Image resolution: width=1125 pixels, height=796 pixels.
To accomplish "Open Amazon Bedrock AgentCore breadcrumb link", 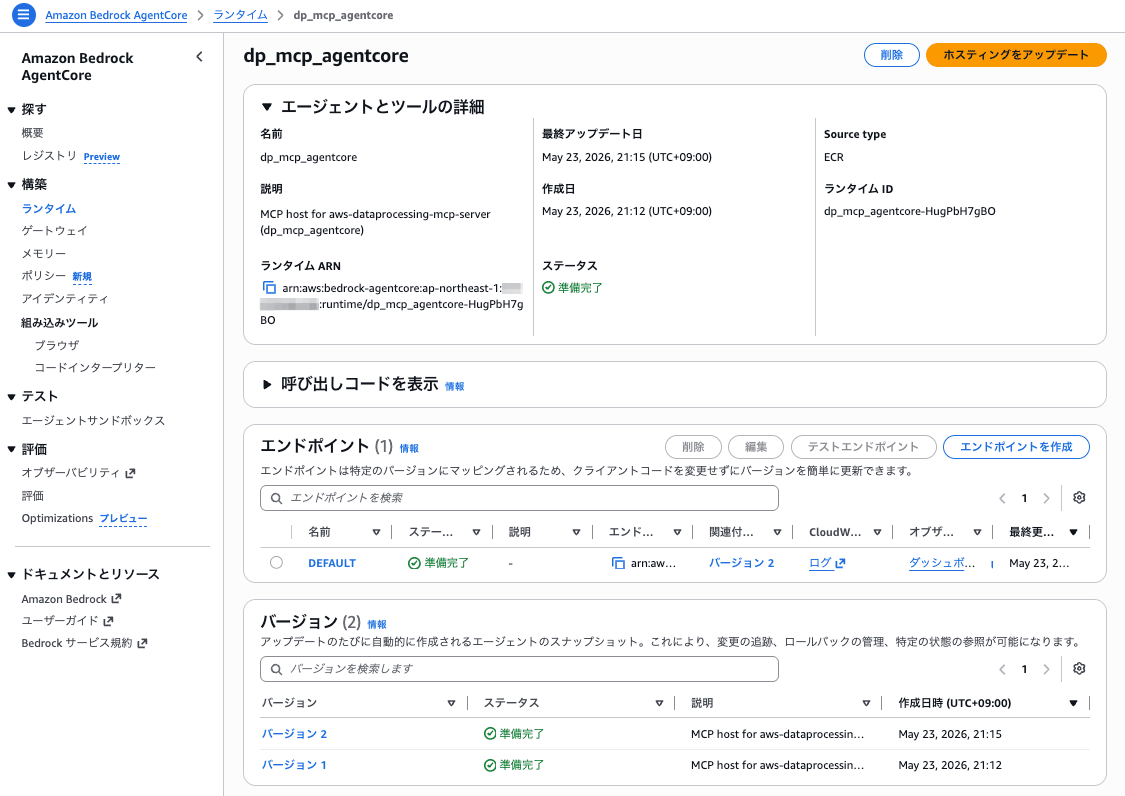I will [x=116, y=15].
